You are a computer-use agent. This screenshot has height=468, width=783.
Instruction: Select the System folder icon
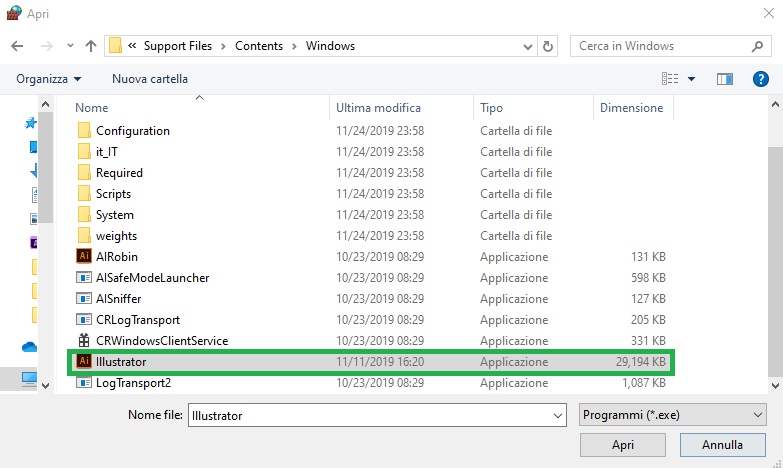84,214
